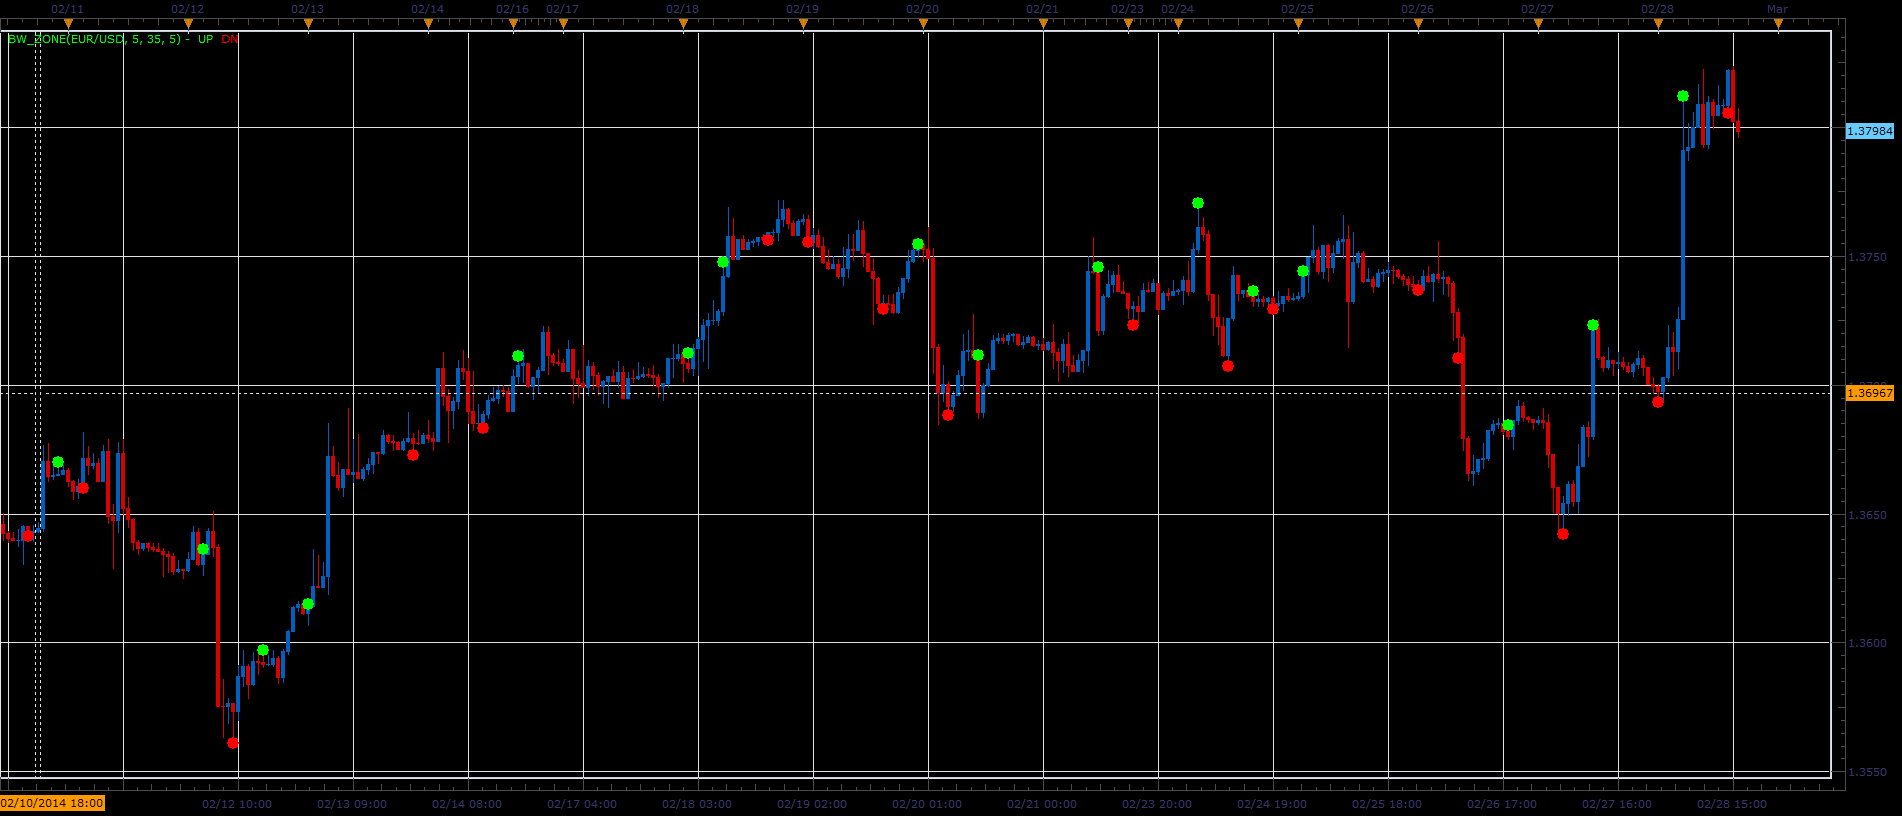
Task: Click the orange 02/10/2014 18:00 time tag
Action: (52, 803)
